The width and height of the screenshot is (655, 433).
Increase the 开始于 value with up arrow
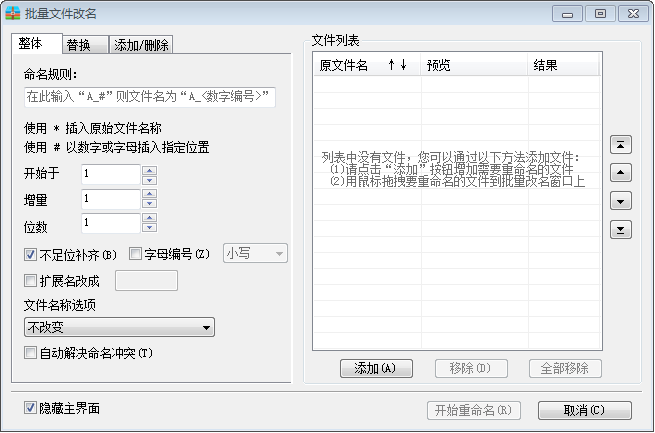pos(150,170)
